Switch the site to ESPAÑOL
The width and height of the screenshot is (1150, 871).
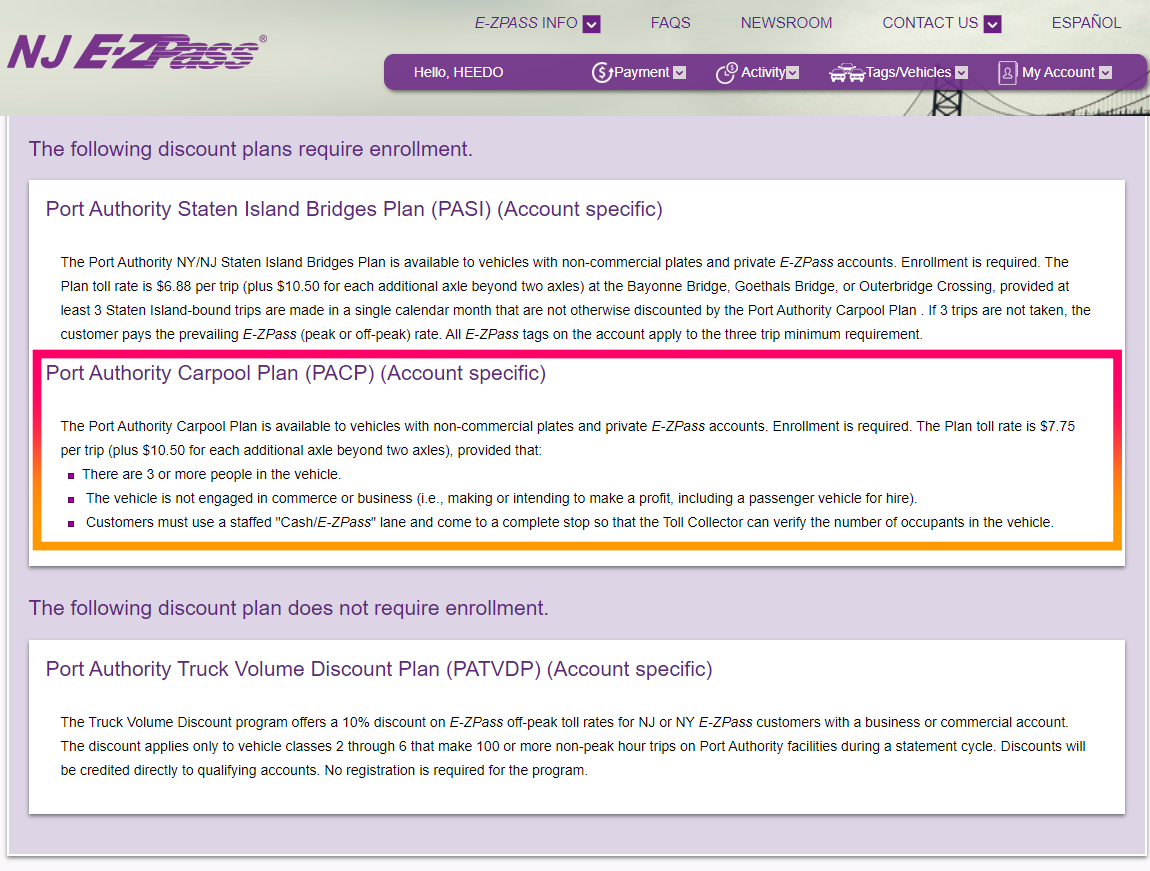(x=1086, y=23)
